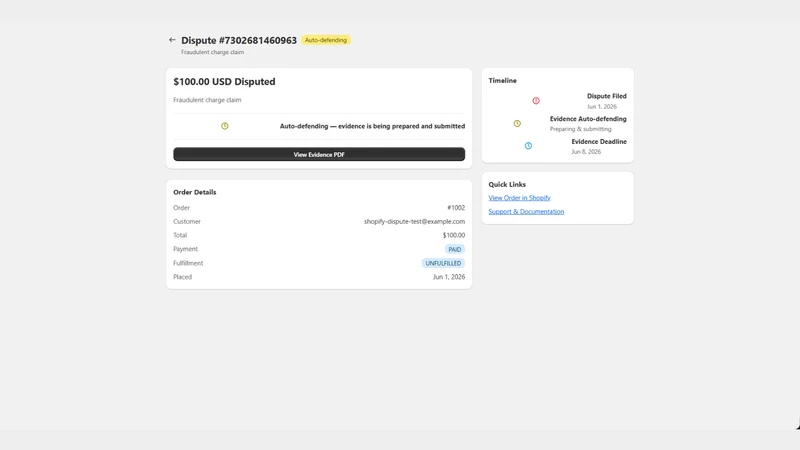This screenshot has height=450, width=800.
Task: Click the Auto-defending evidence being prepared message
Action: click(x=372, y=126)
